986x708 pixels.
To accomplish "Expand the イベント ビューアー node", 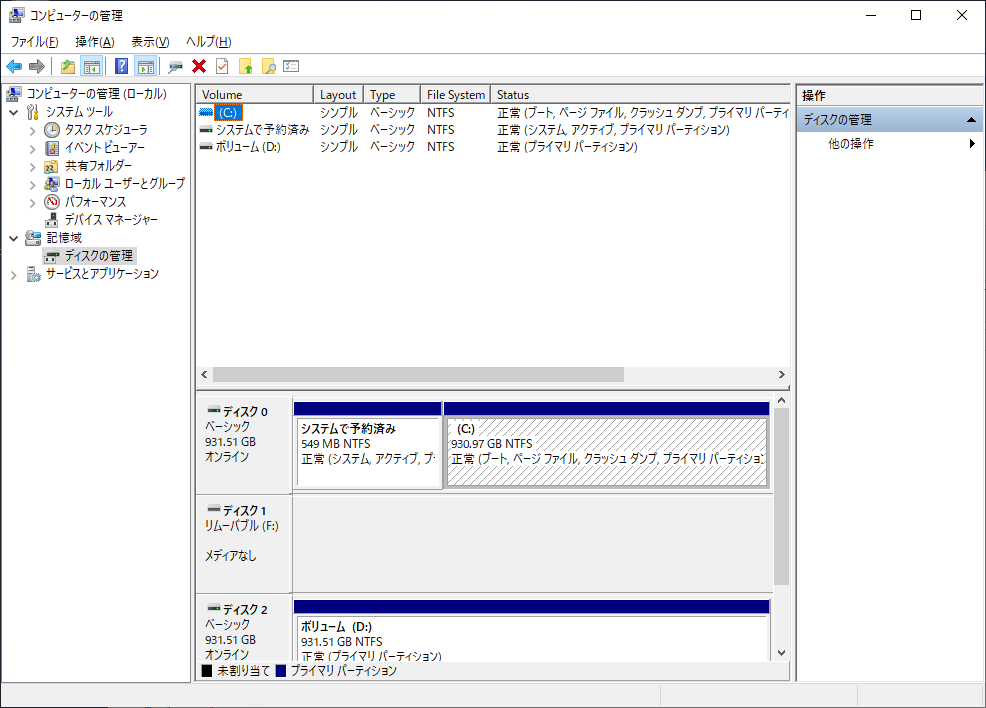I will (x=33, y=149).
